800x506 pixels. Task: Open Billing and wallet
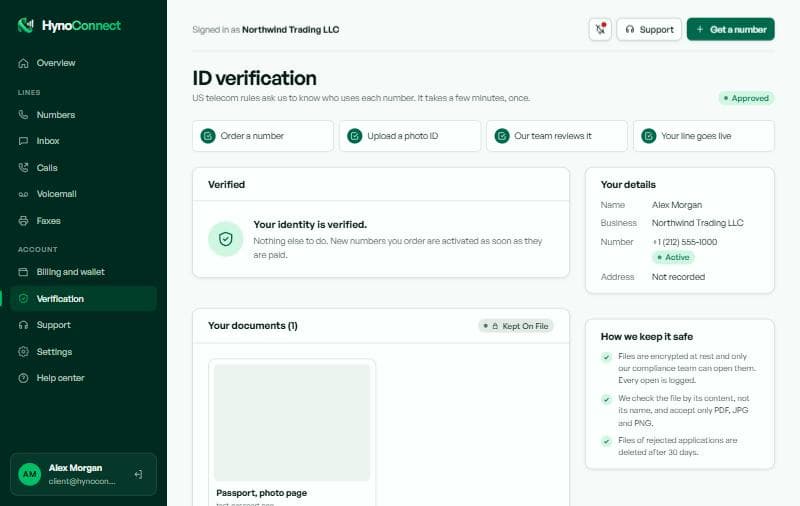point(83,272)
